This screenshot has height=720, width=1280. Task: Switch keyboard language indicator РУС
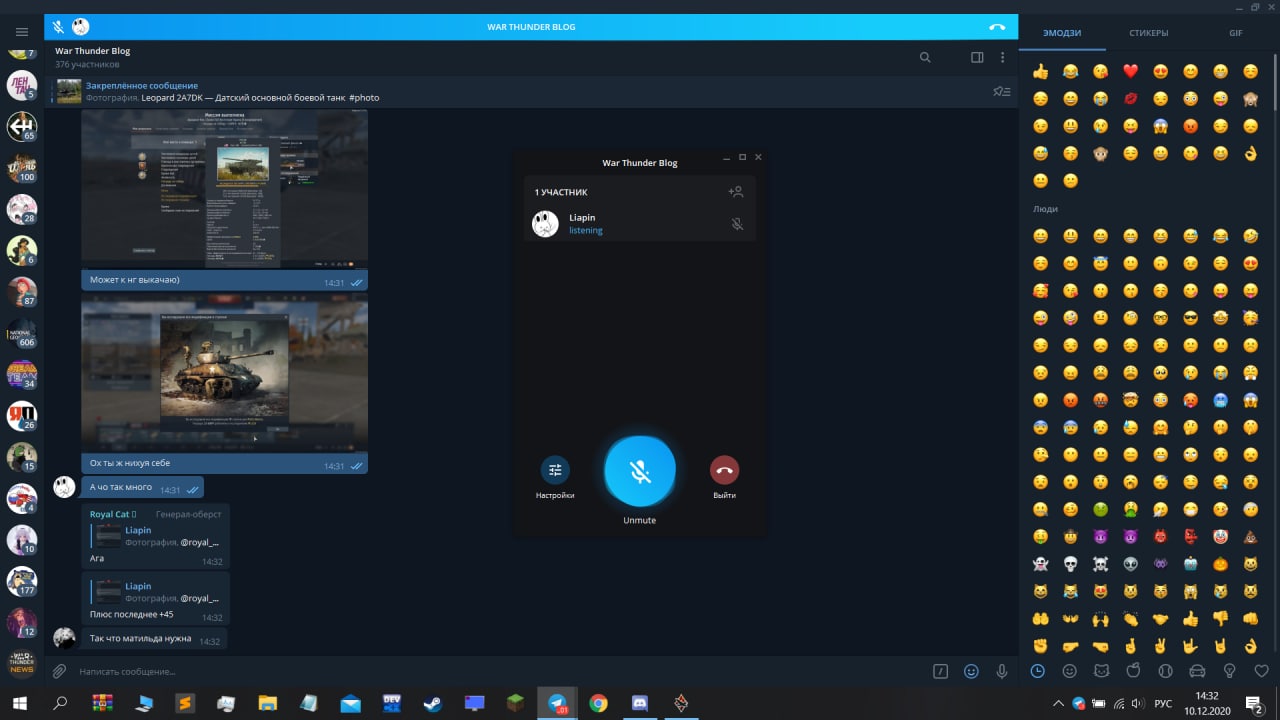tap(1163, 703)
